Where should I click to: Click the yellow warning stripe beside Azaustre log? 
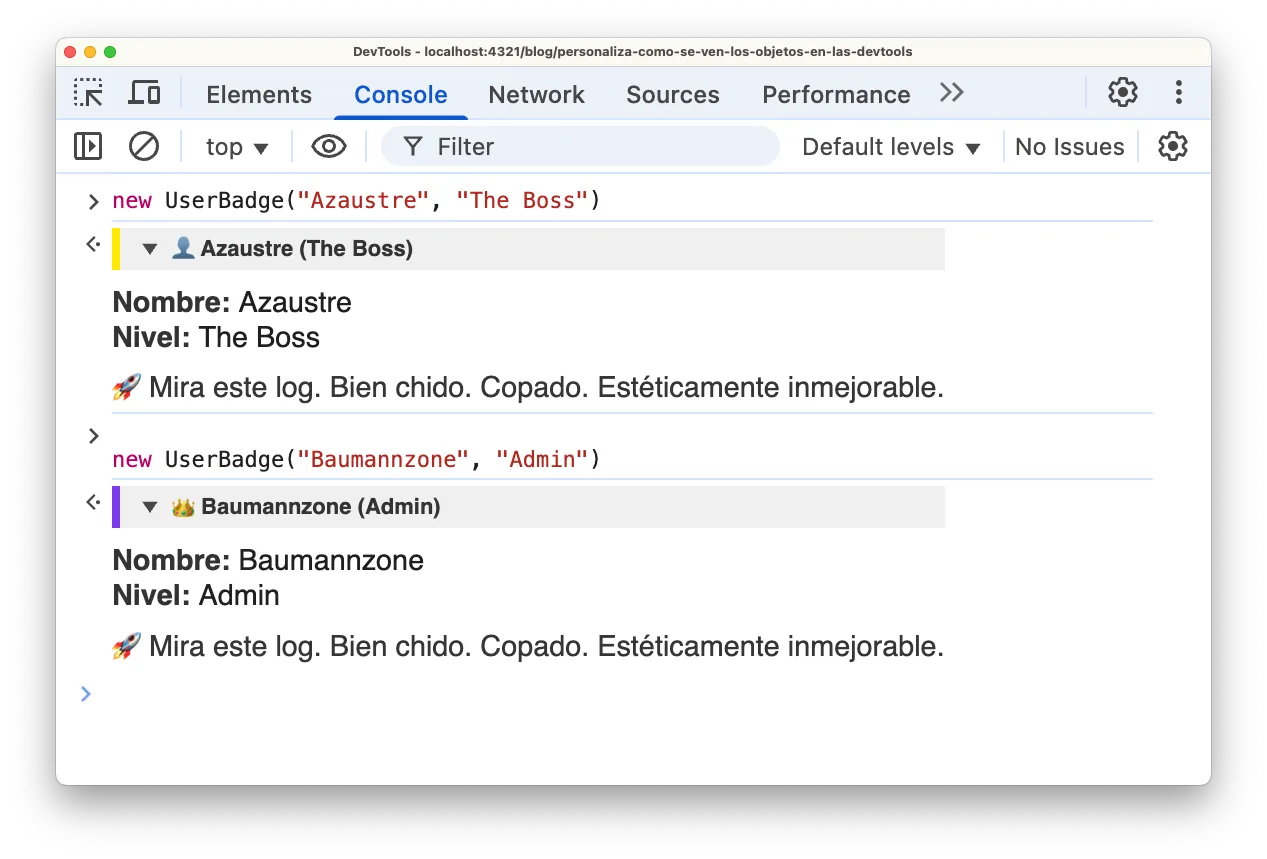click(113, 248)
